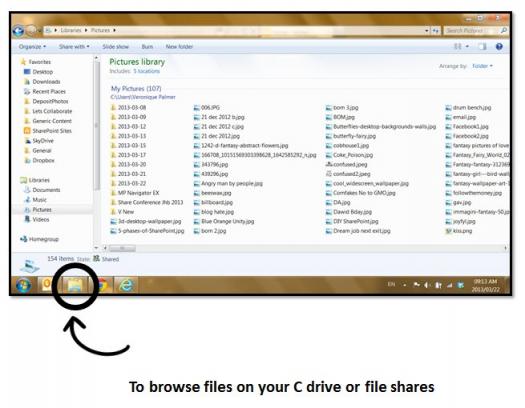Click the volume speaker tray icon
525x408 pixels.
point(427,285)
